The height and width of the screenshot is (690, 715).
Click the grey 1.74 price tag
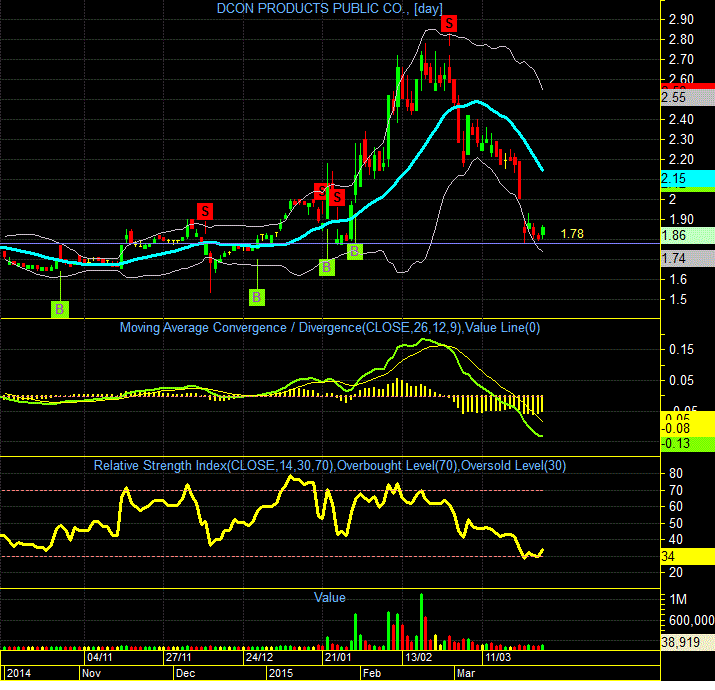(688, 259)
